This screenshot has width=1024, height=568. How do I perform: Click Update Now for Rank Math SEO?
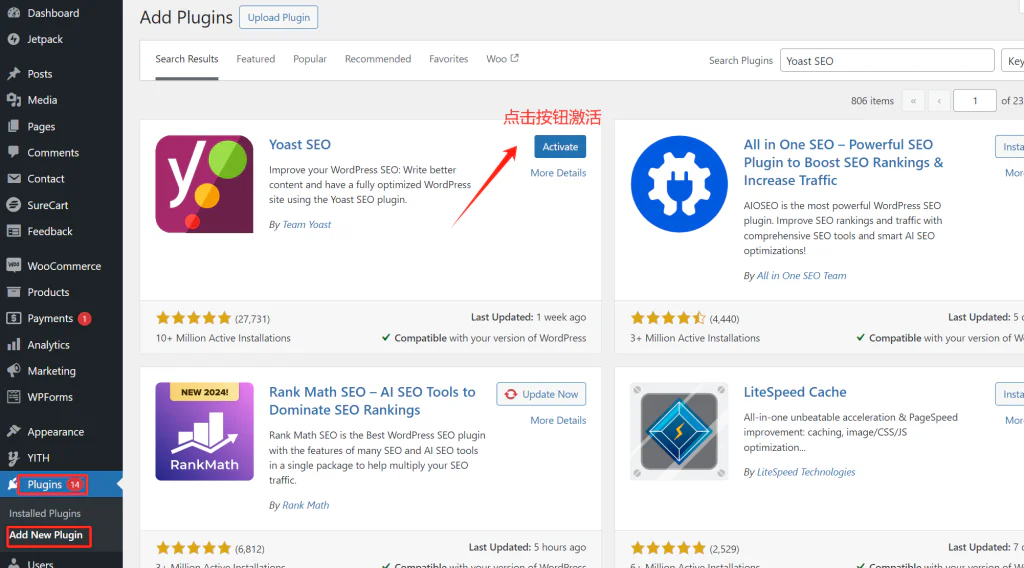click(x=541, y=394)
